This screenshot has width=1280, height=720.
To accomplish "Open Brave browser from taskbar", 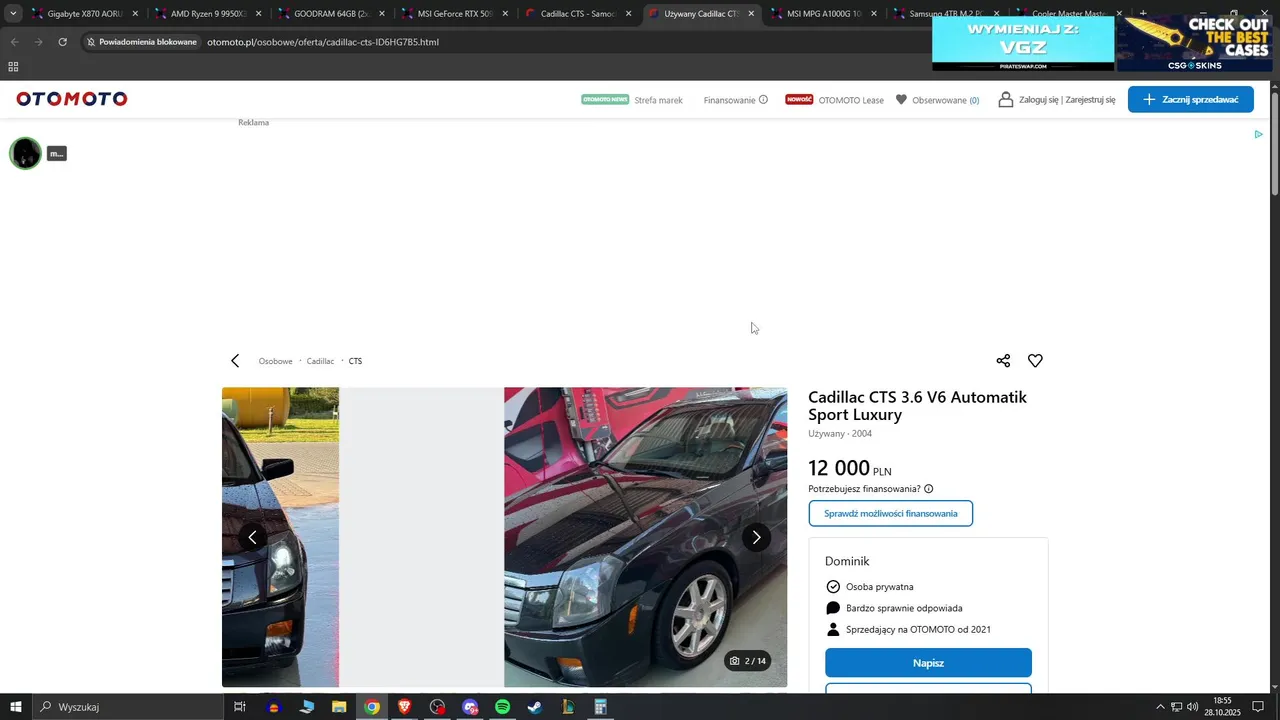I will coord(404,707).
